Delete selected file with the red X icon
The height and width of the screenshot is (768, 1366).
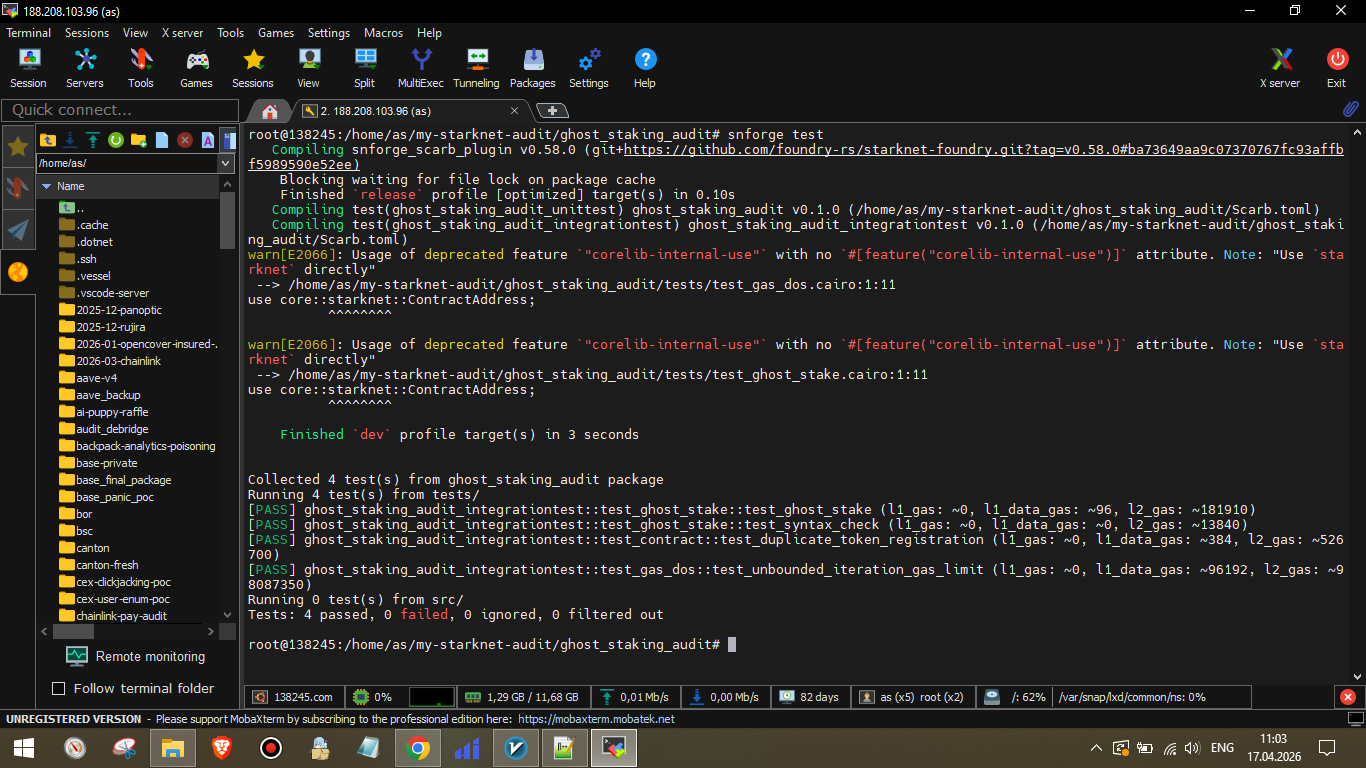tap(185, 140)
